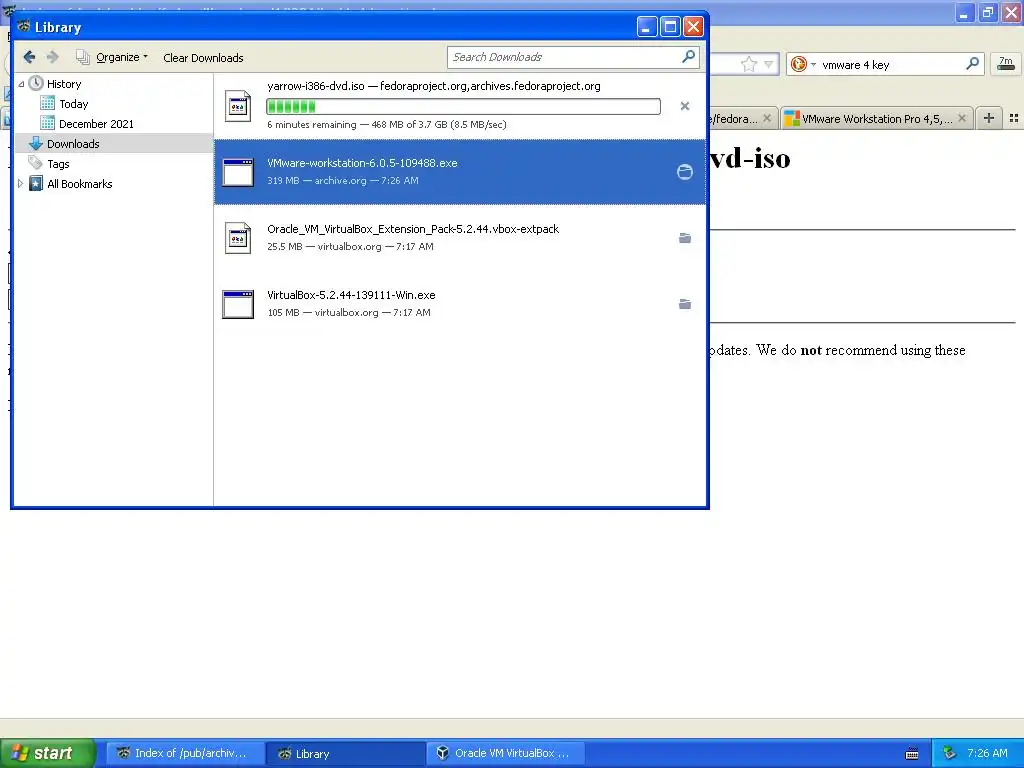Switch to Oracle VM VirtualBox taskbar window
The height and width of the screenshot is (768, 1024).
coord(505,754)
